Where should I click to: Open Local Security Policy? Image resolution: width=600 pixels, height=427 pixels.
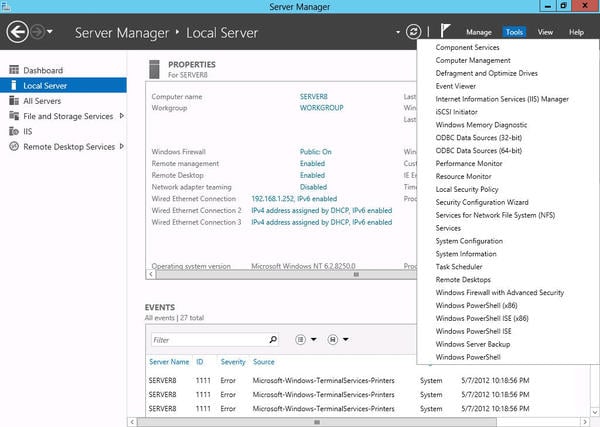tap(467, 189)
